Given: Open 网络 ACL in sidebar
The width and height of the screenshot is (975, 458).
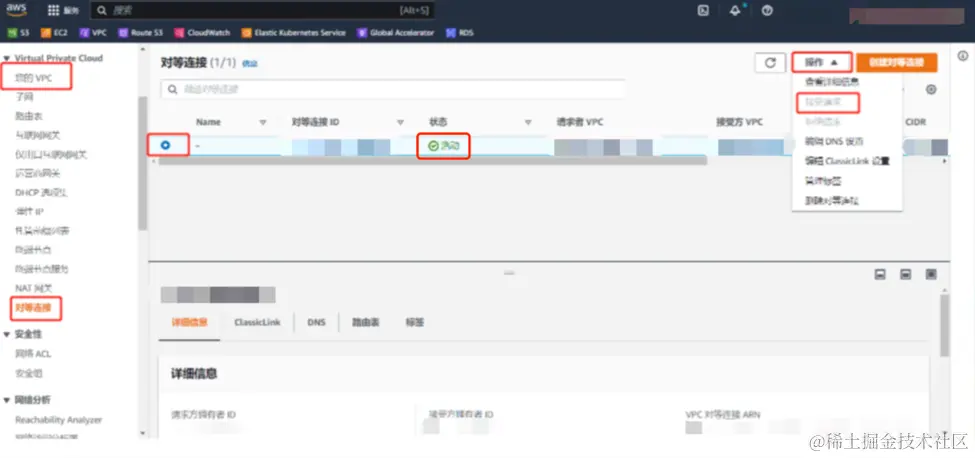Looking at the screenshot, I should (33, 354).
